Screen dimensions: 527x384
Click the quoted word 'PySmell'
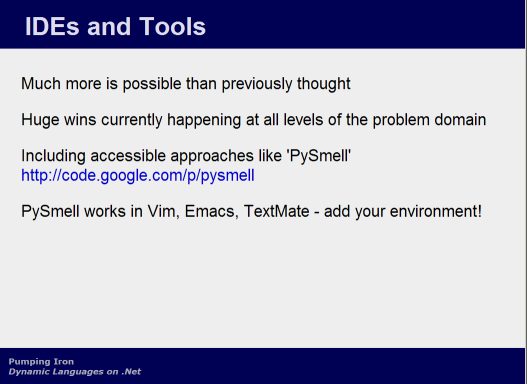pos(319,156)
